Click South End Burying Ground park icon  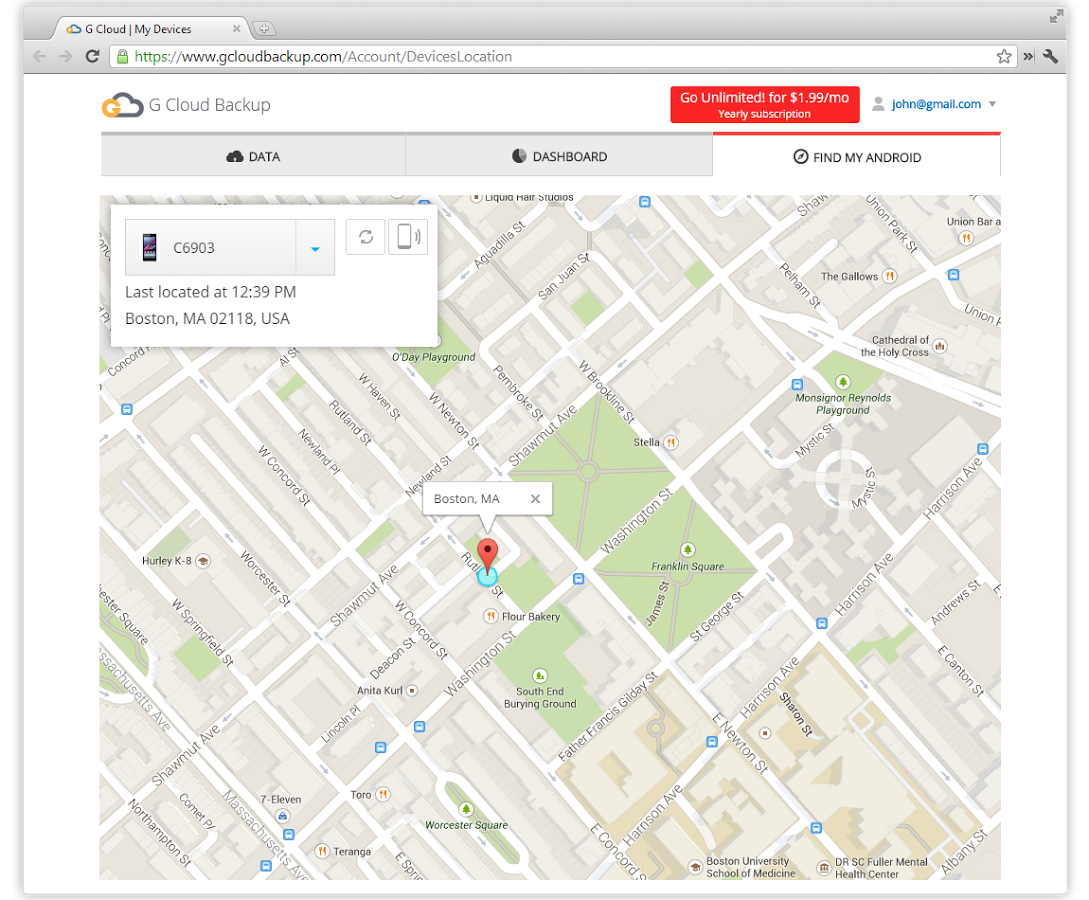(540, 676)
